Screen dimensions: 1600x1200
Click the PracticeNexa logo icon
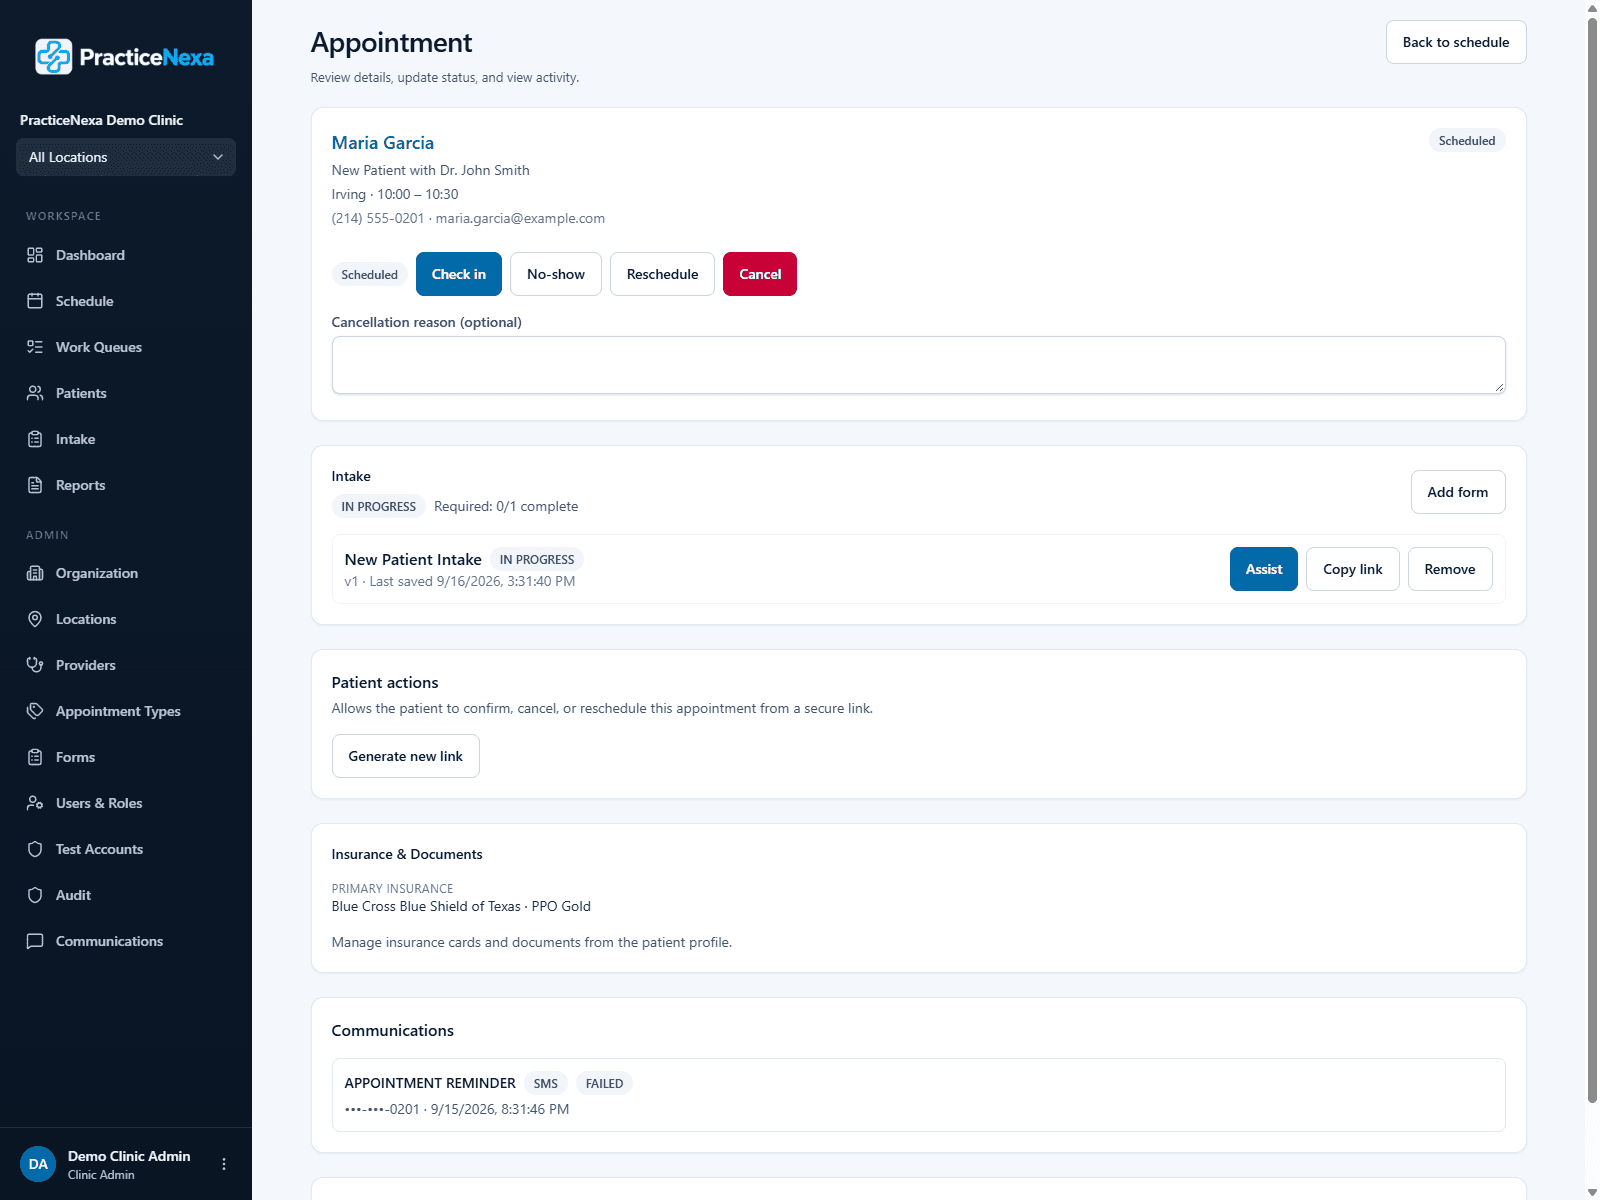point(54,57)
